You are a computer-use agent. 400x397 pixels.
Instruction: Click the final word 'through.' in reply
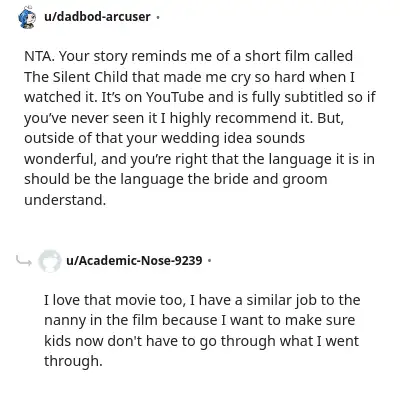click(x=73, y=361)
